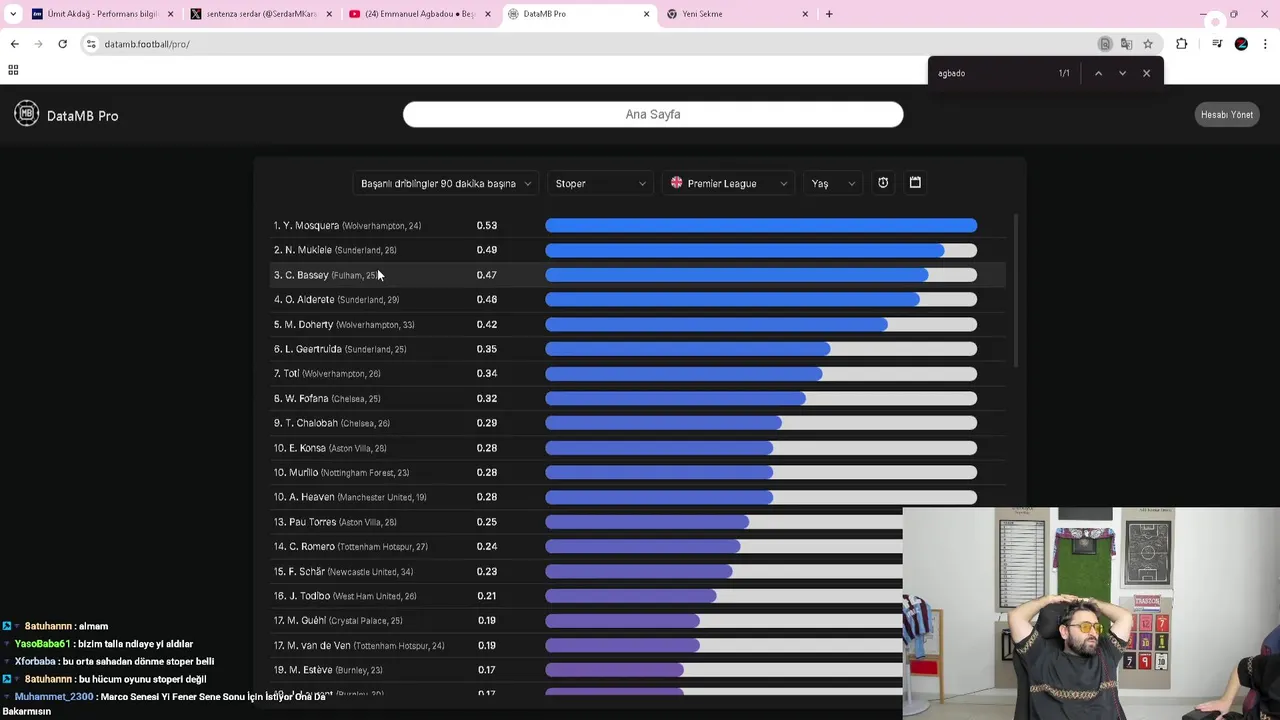1280x720 pixels.
Task: Click the Ana Sayfa button
Action: point(653,114)
